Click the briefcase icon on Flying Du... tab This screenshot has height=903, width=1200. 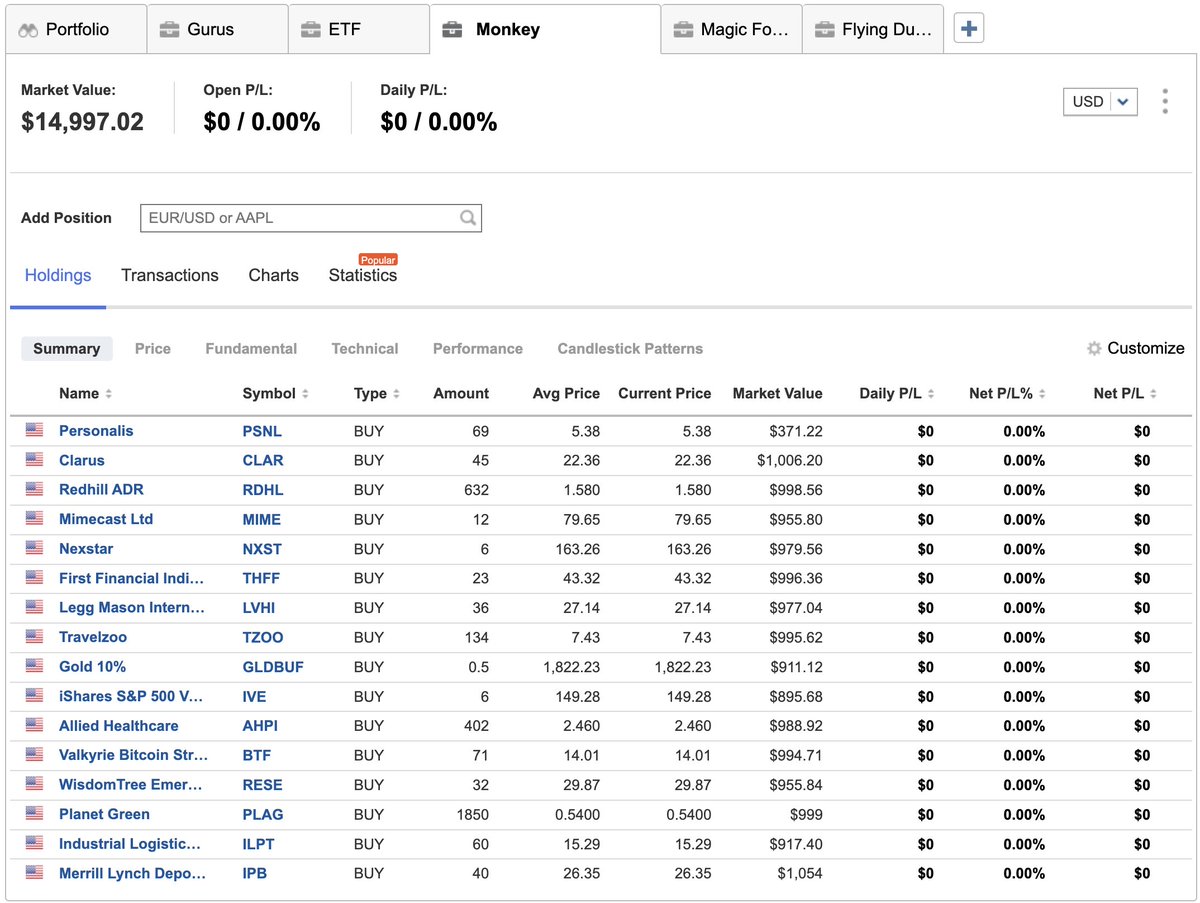click(x=825, y=29)
